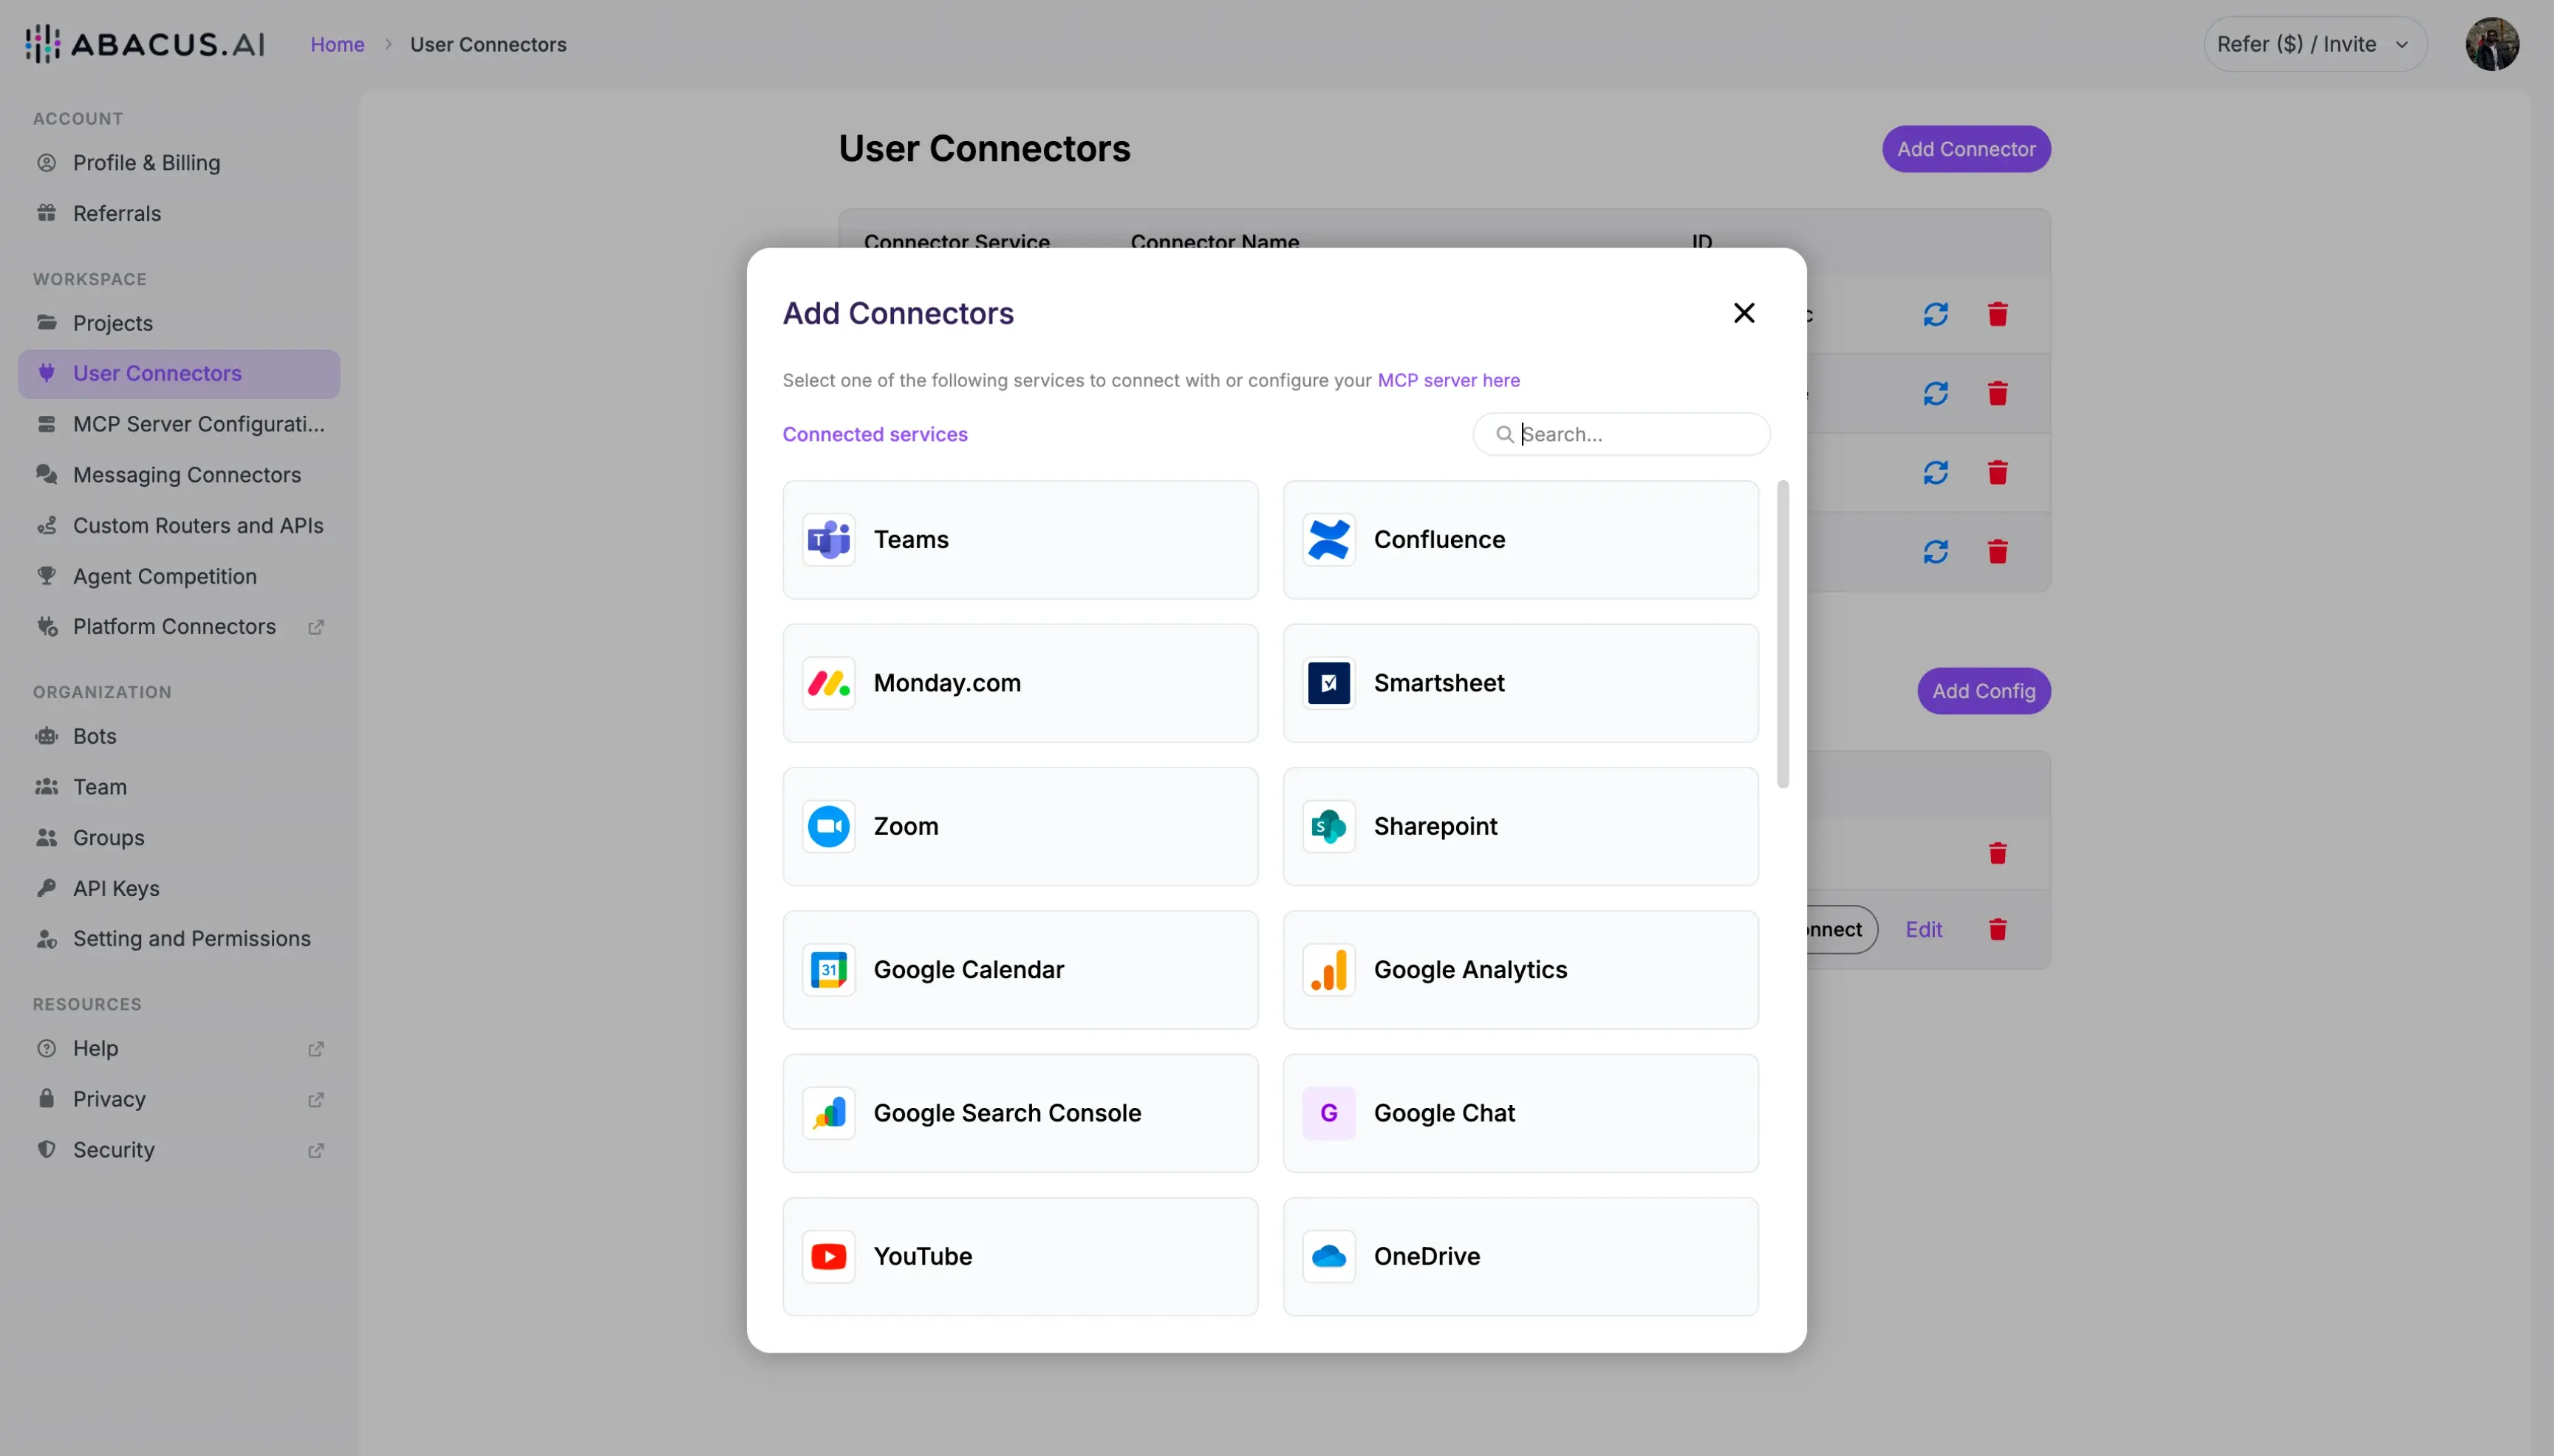The width and height of the screenshot is (2554, 1456).
Task: Delete the third connector row
Action: tap(1997, 472)
